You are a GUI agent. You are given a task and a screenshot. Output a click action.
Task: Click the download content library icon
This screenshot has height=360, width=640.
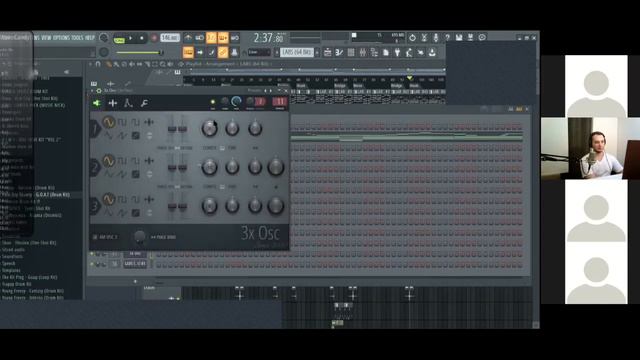click(x=432, y=52)
